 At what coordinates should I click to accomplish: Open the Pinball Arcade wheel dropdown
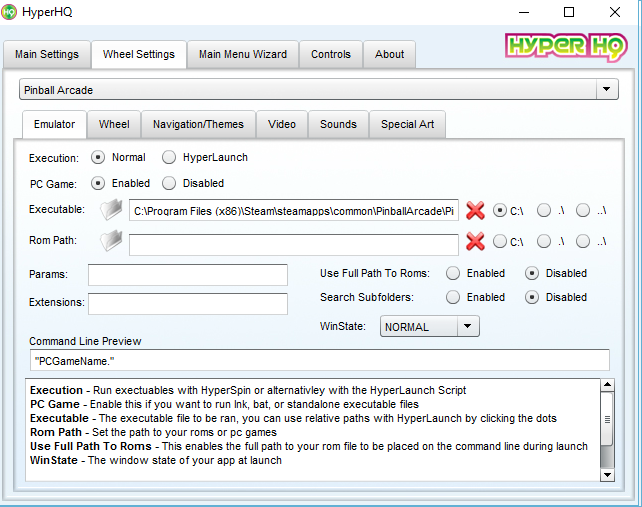(x=606, y=90)
